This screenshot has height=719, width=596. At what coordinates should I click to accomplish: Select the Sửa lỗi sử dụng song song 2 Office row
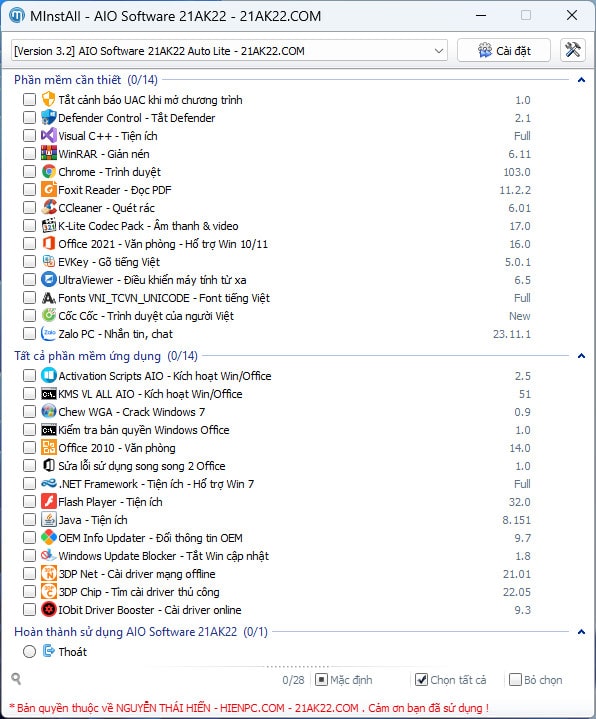277,465
